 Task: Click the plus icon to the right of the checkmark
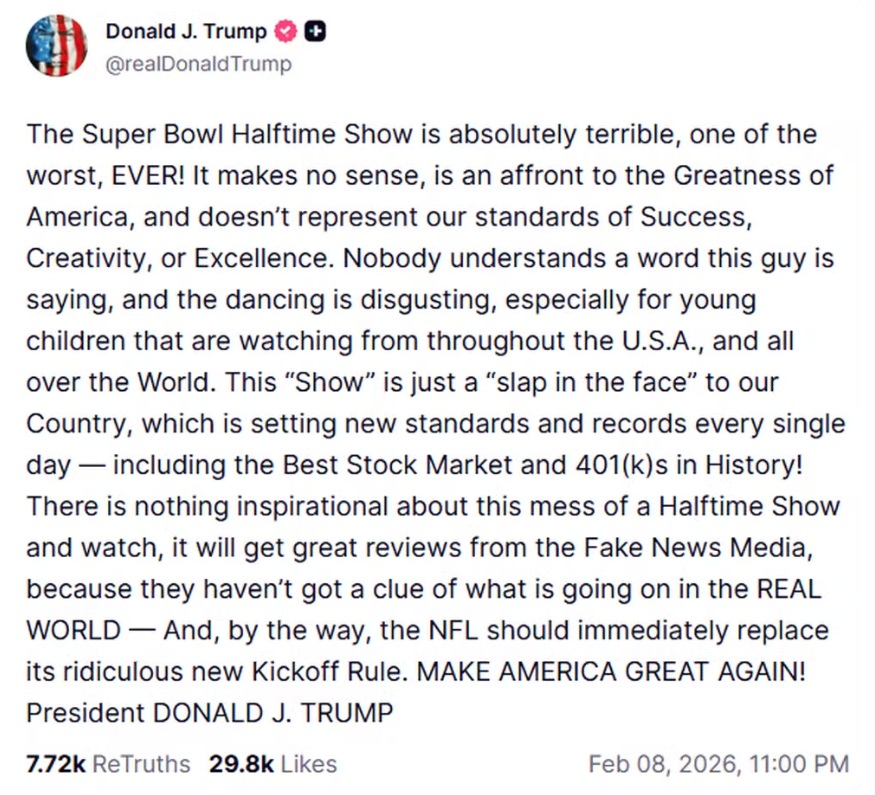pos(314,31)
